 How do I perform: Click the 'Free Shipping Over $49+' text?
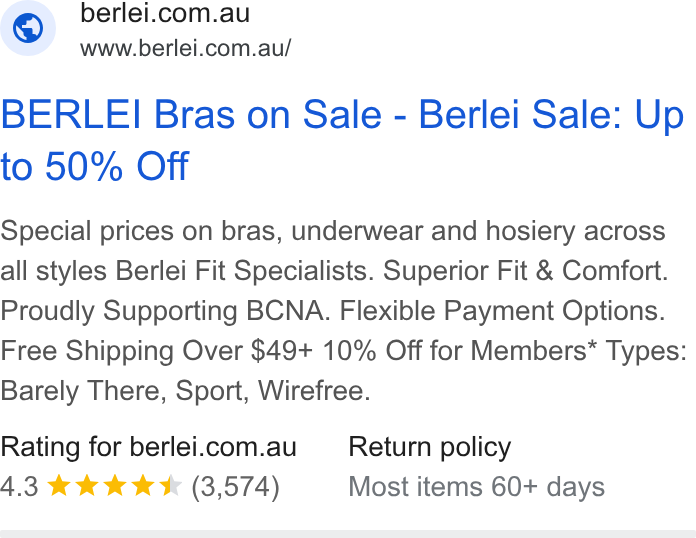tap(156, 351)
